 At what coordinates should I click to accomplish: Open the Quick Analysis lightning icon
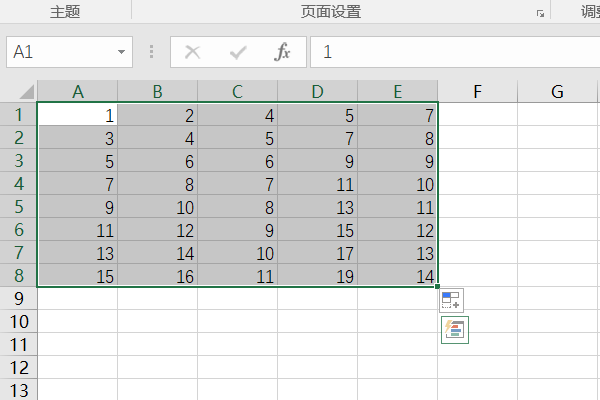455,331
